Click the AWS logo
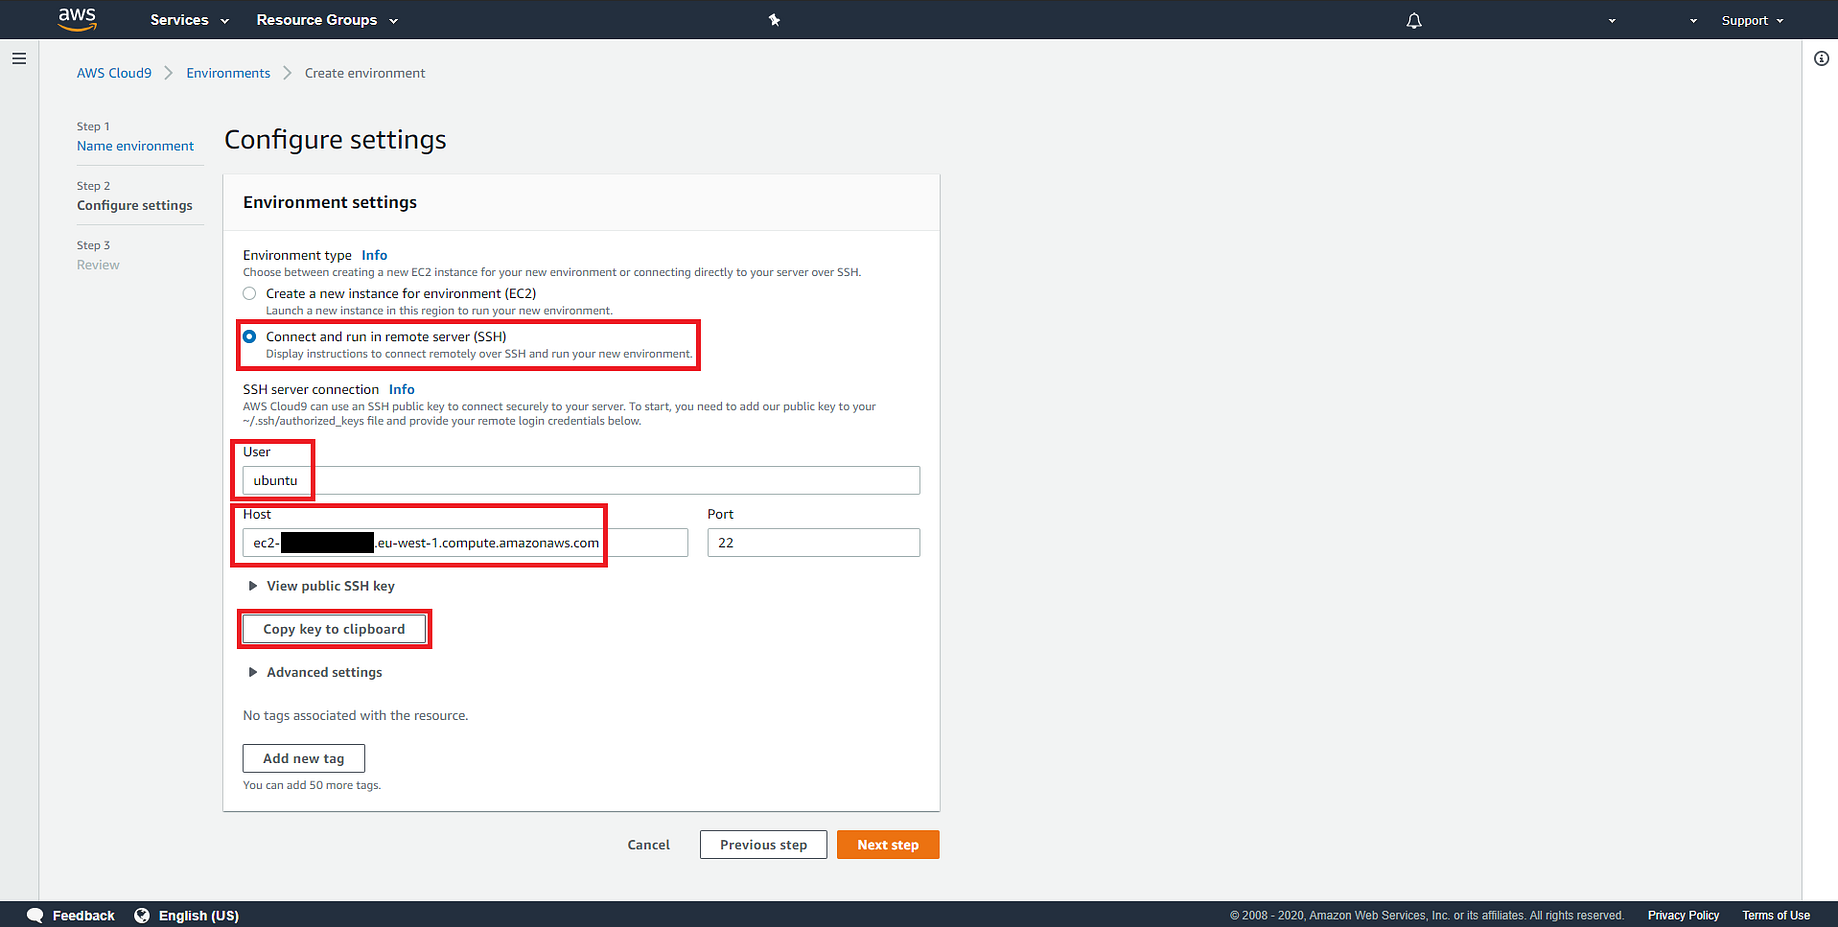The width and height of the screenshot is (1838, 927). coord(77,19)
